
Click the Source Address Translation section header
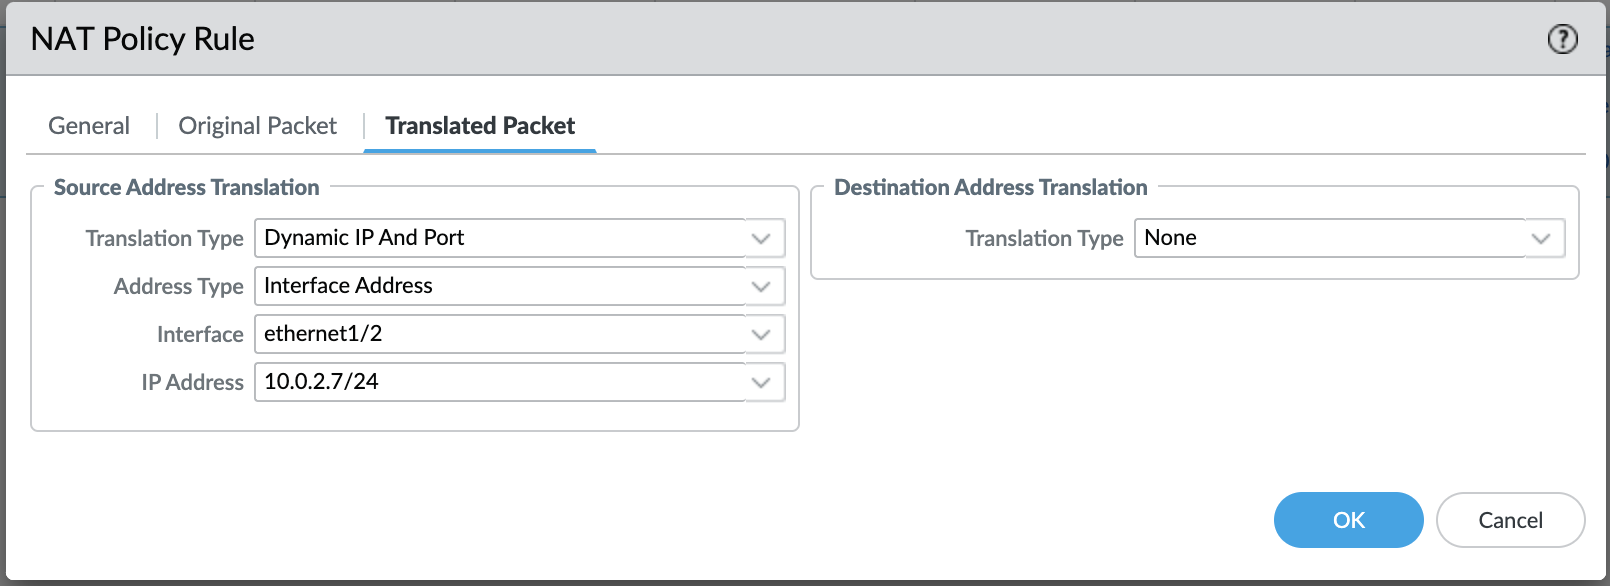coord(187,187)
